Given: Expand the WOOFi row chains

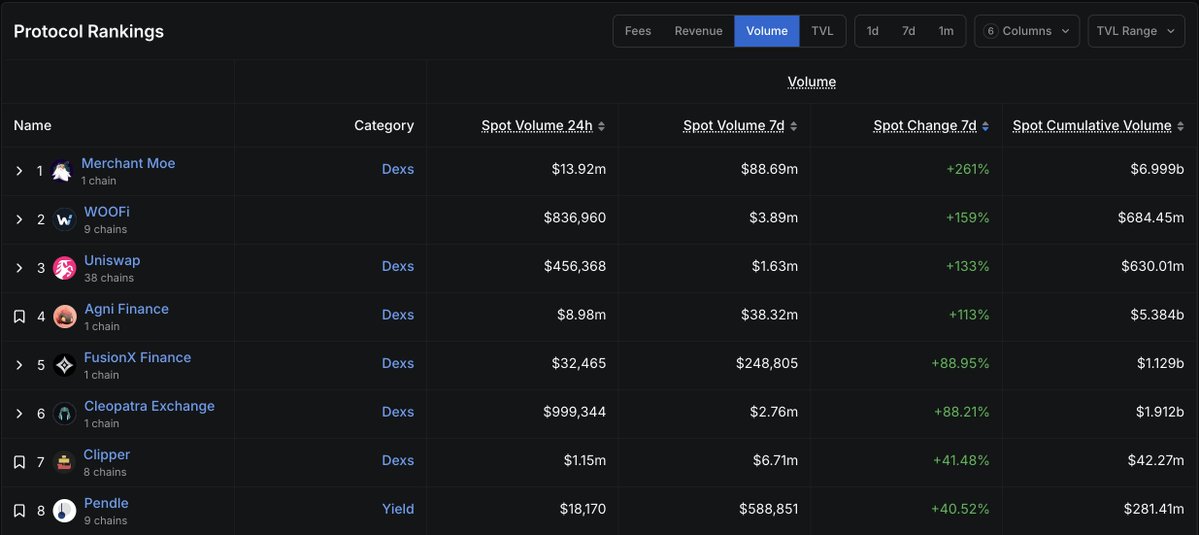Looking at the screenshot, I should click(x=20, y=219).
